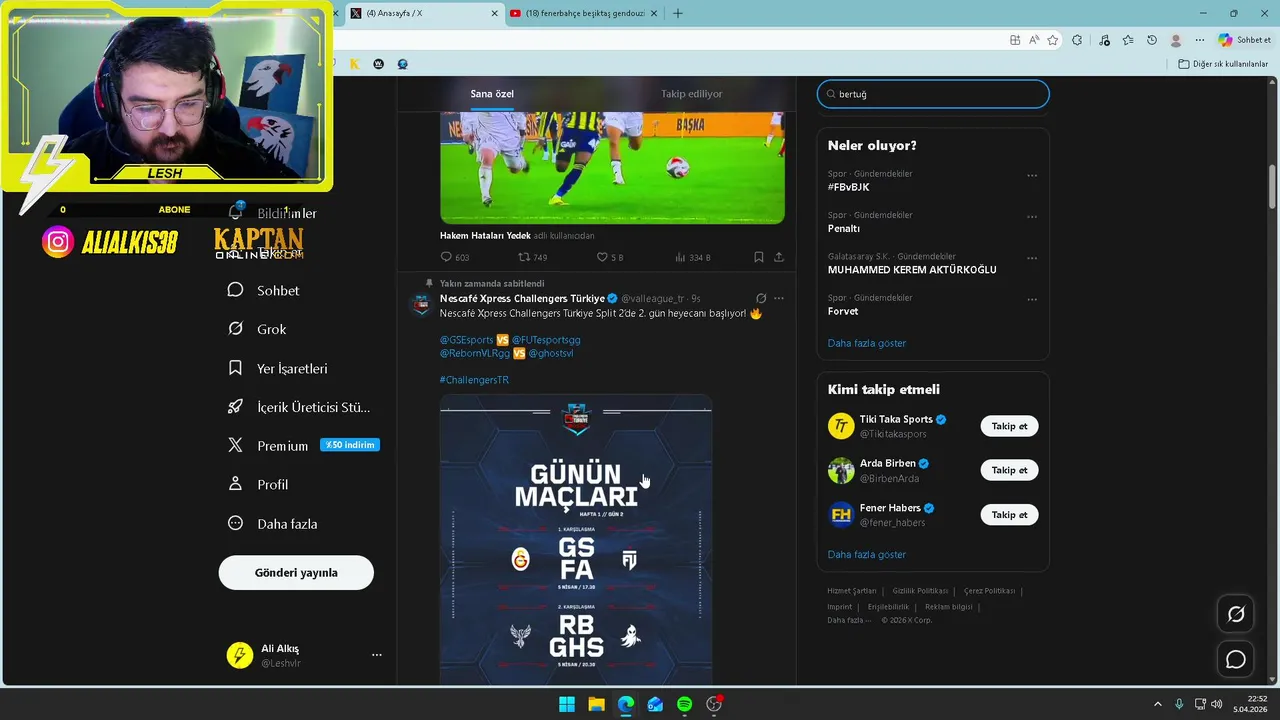This screenshot has width=1280, height=720.
Task: Open more options for Penaltı trend
Action: [x=1032, y=217]
